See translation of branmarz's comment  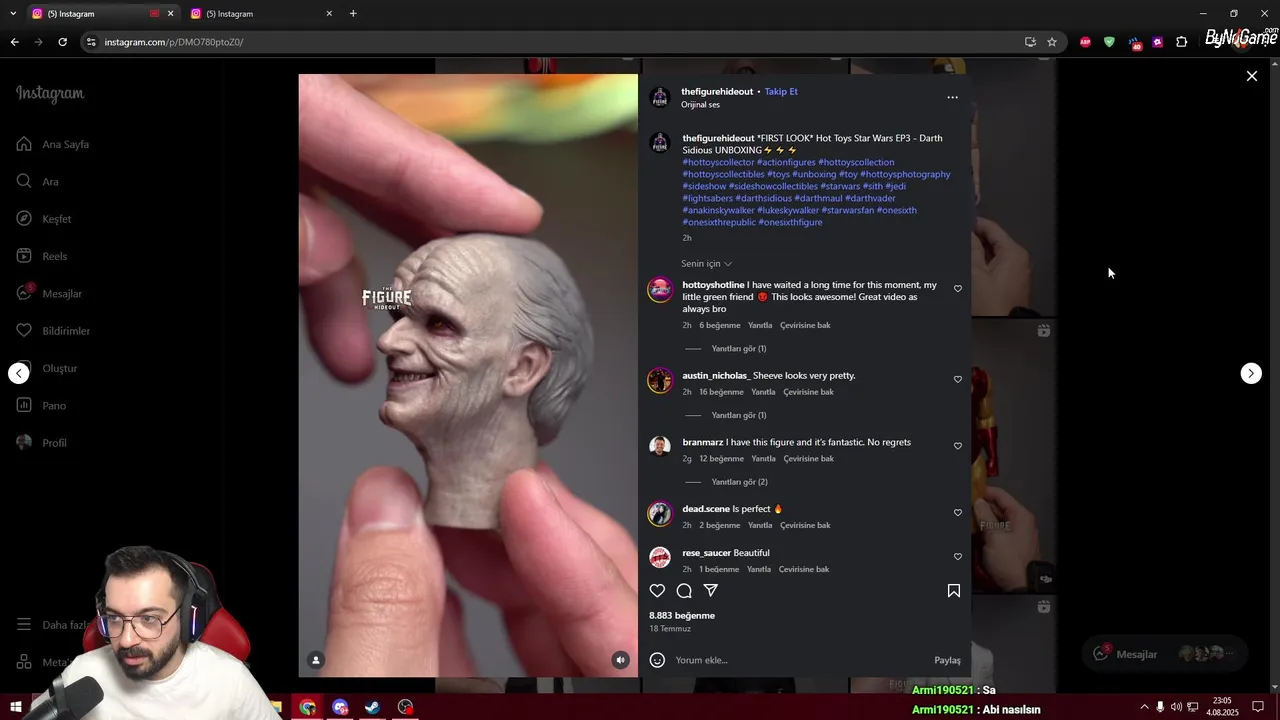pos(808,459)
